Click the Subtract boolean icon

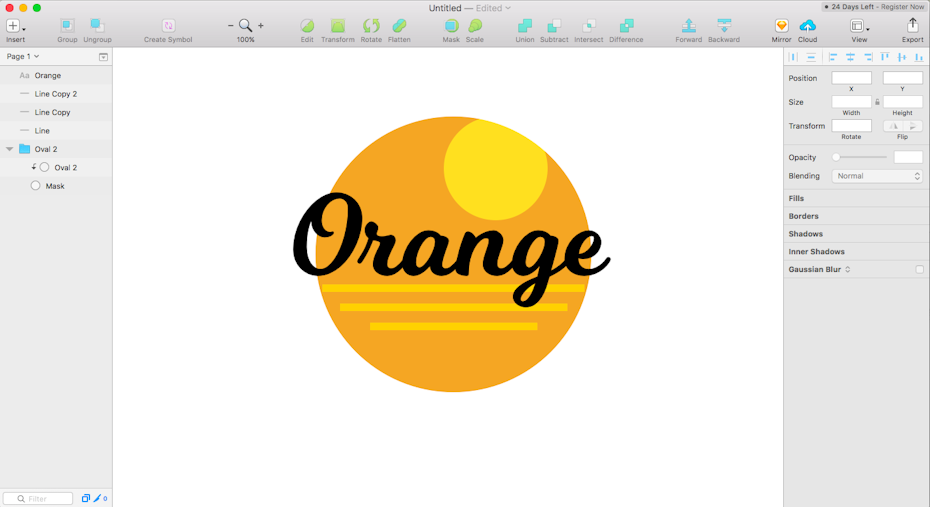pyautogui.click(x=554, y=26)
